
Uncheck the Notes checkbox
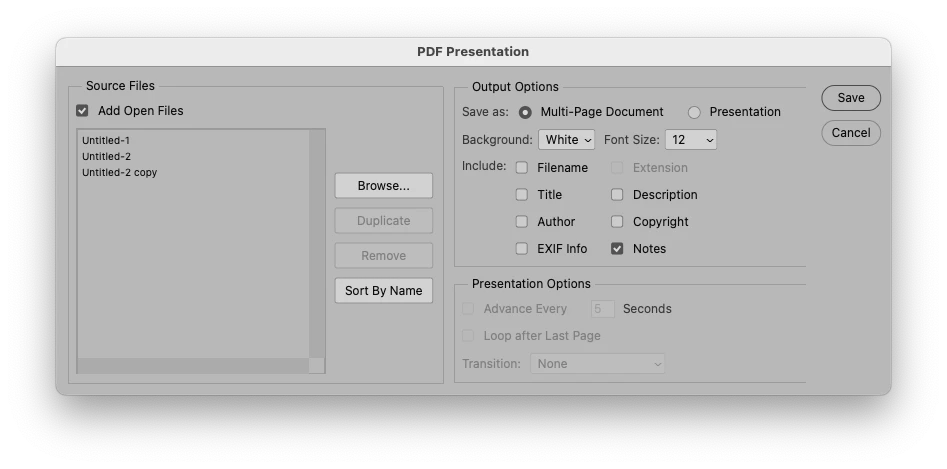pyautogui.click(x=617, y=249)
